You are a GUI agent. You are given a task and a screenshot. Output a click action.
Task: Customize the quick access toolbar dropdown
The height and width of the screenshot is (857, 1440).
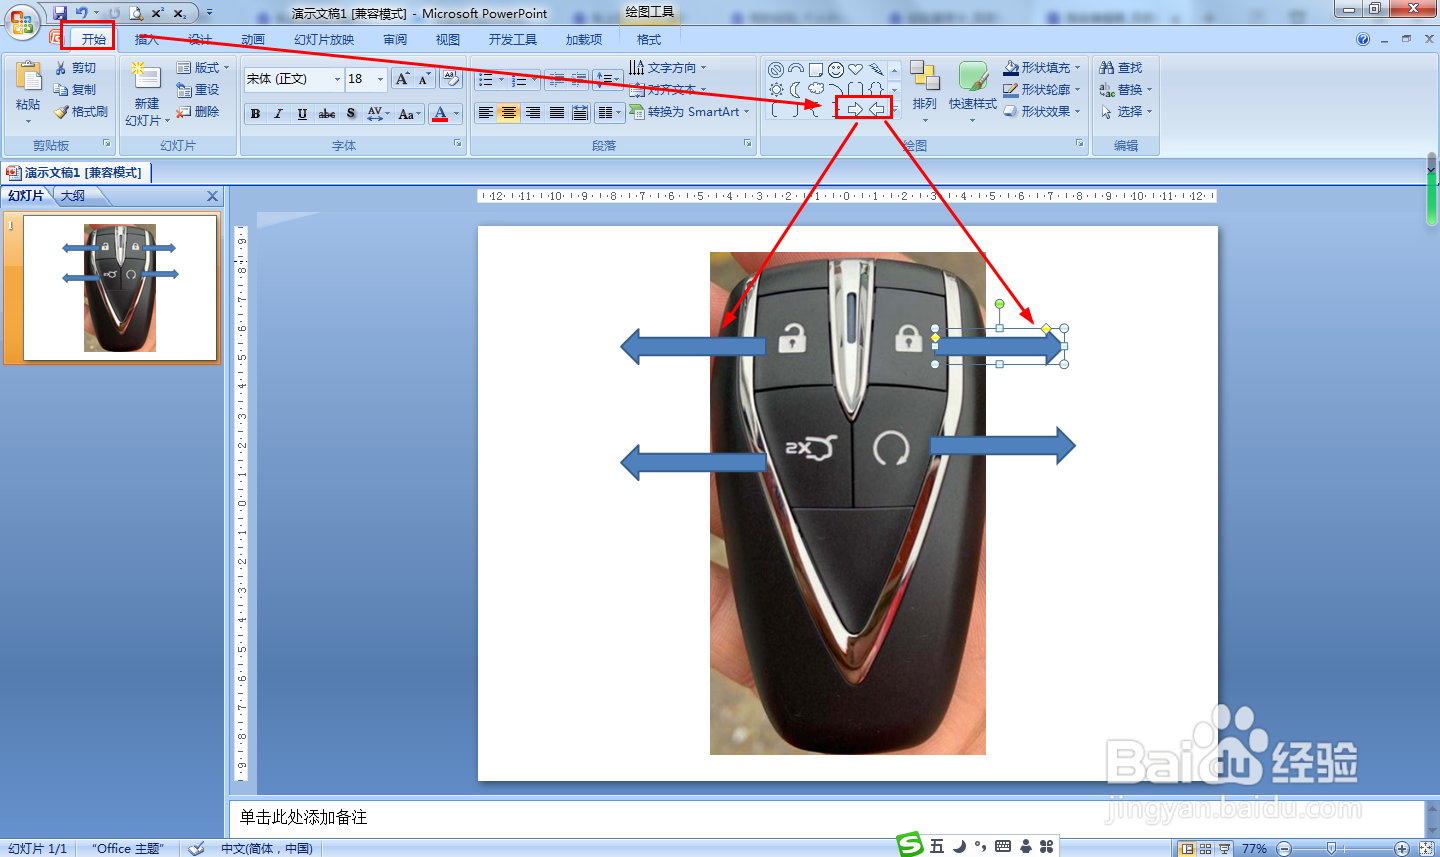tap(209, 13)
